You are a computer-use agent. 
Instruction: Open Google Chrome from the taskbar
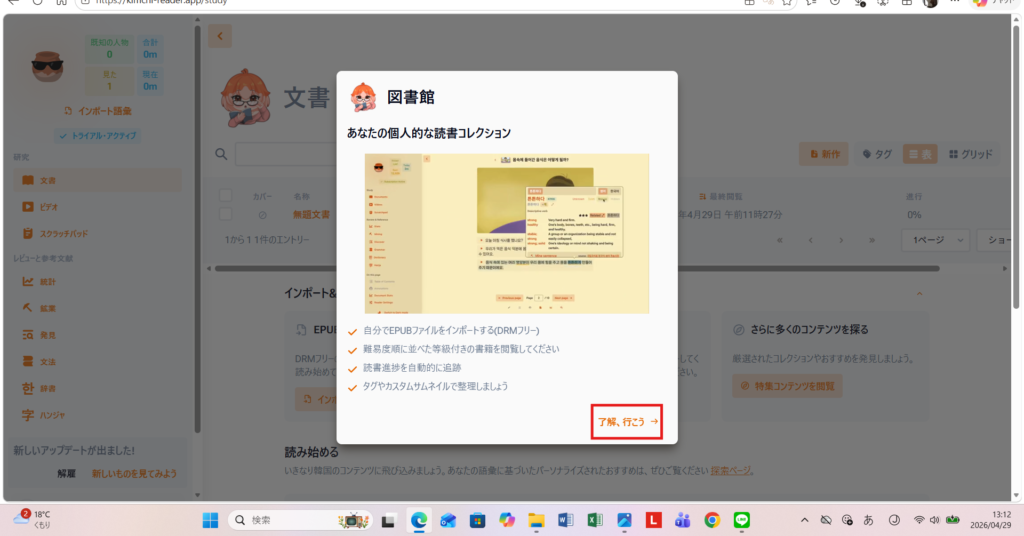[712, 520]
